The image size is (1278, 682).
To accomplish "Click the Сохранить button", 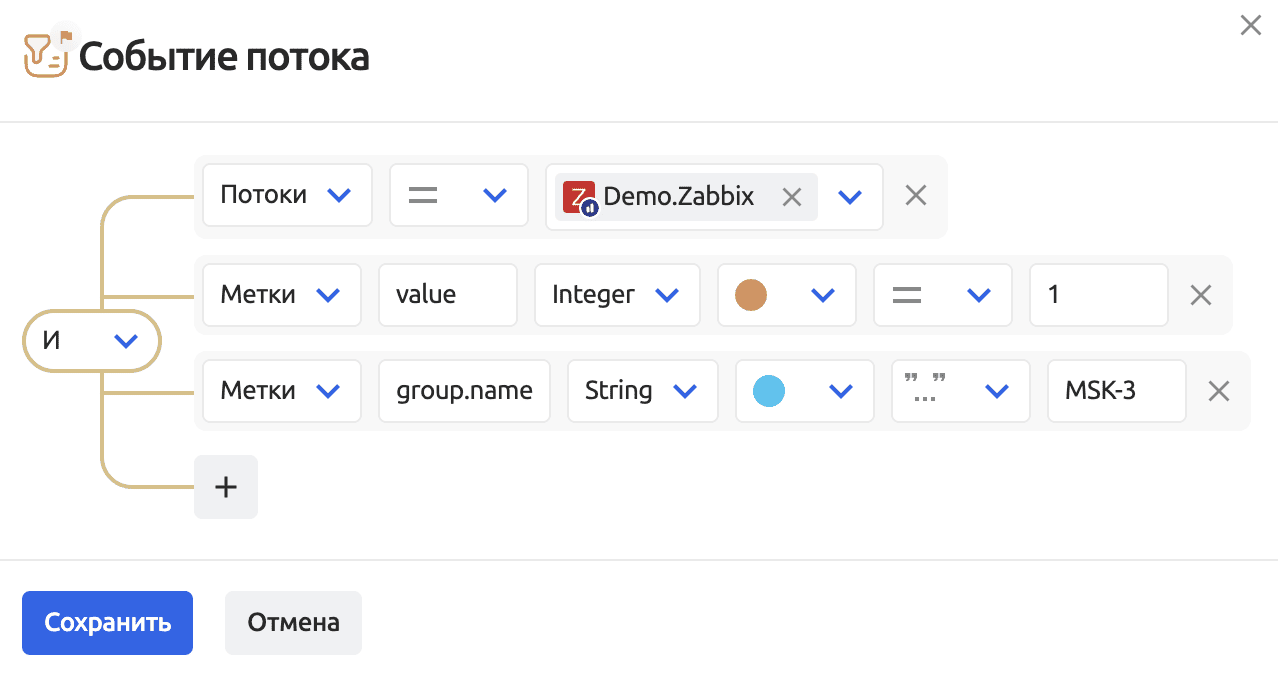I will [x=107, y=623].
